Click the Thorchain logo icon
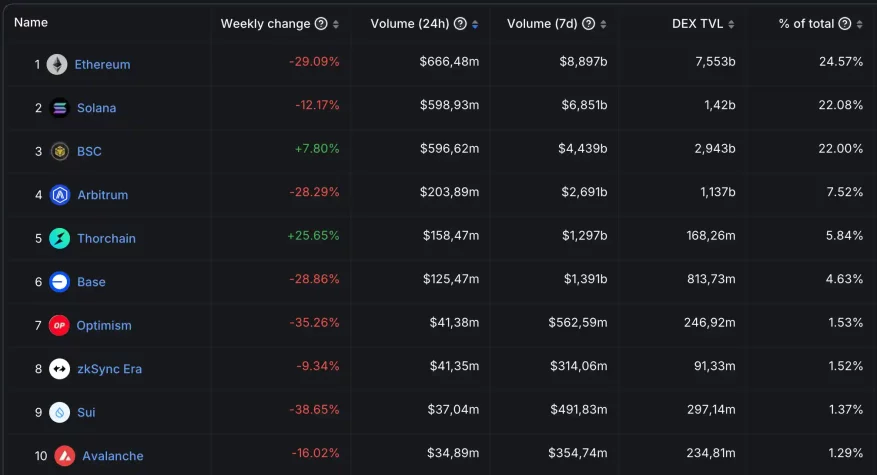Image resolution: width=877 pixels, height=475 pixels. tap(60, 238)
